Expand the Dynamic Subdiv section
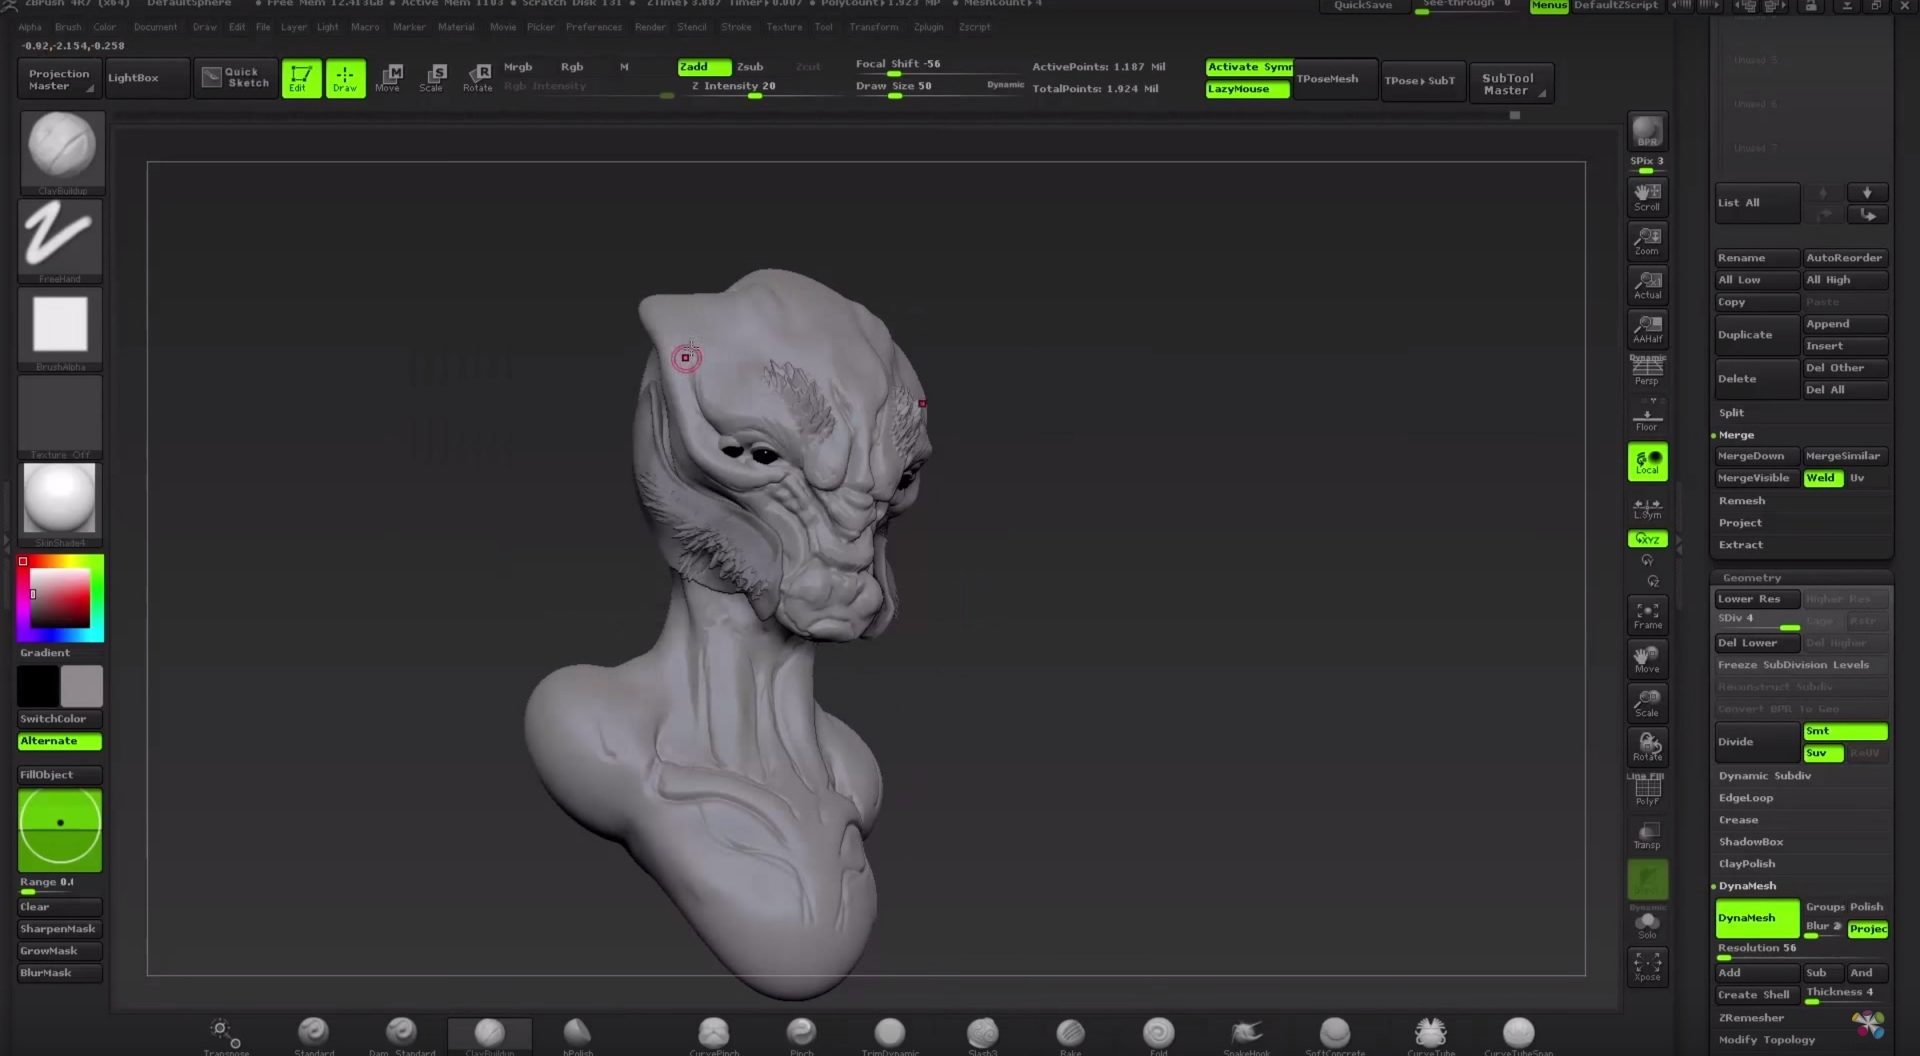This screenshot has width=1920, height=1056. pyautogui.click(x=1765, y=776)
